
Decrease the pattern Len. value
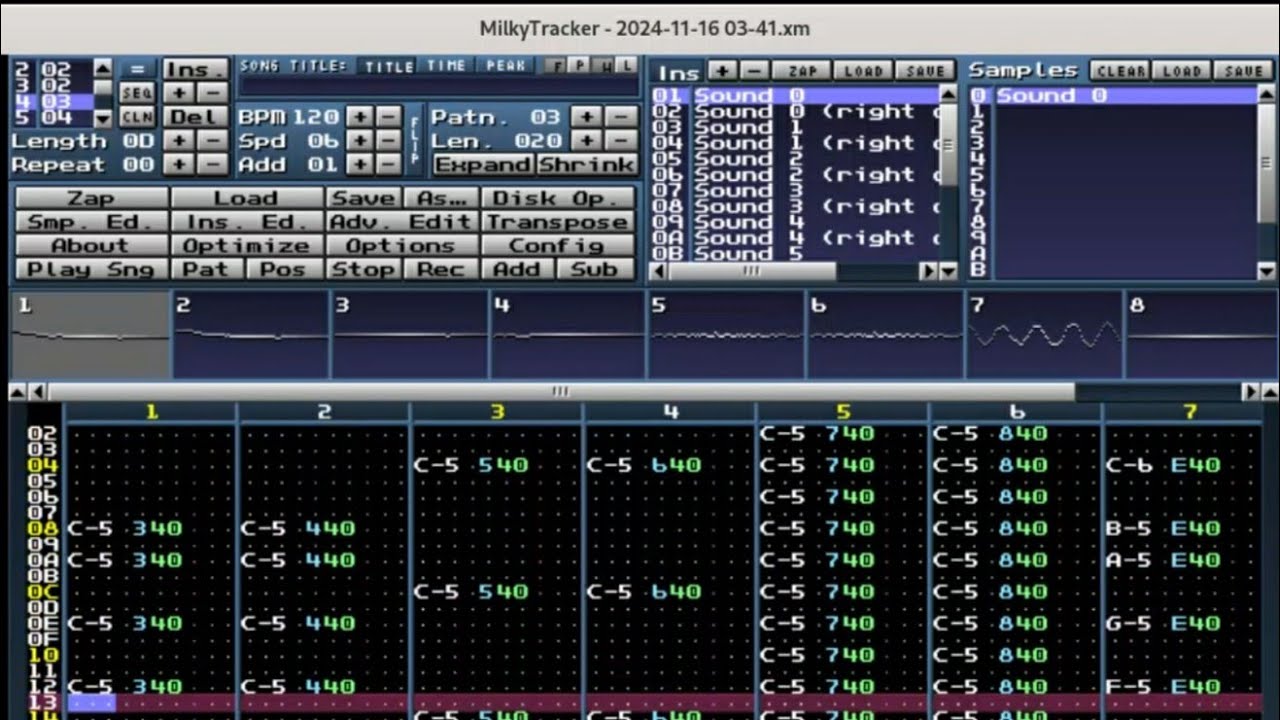point(620,141)
